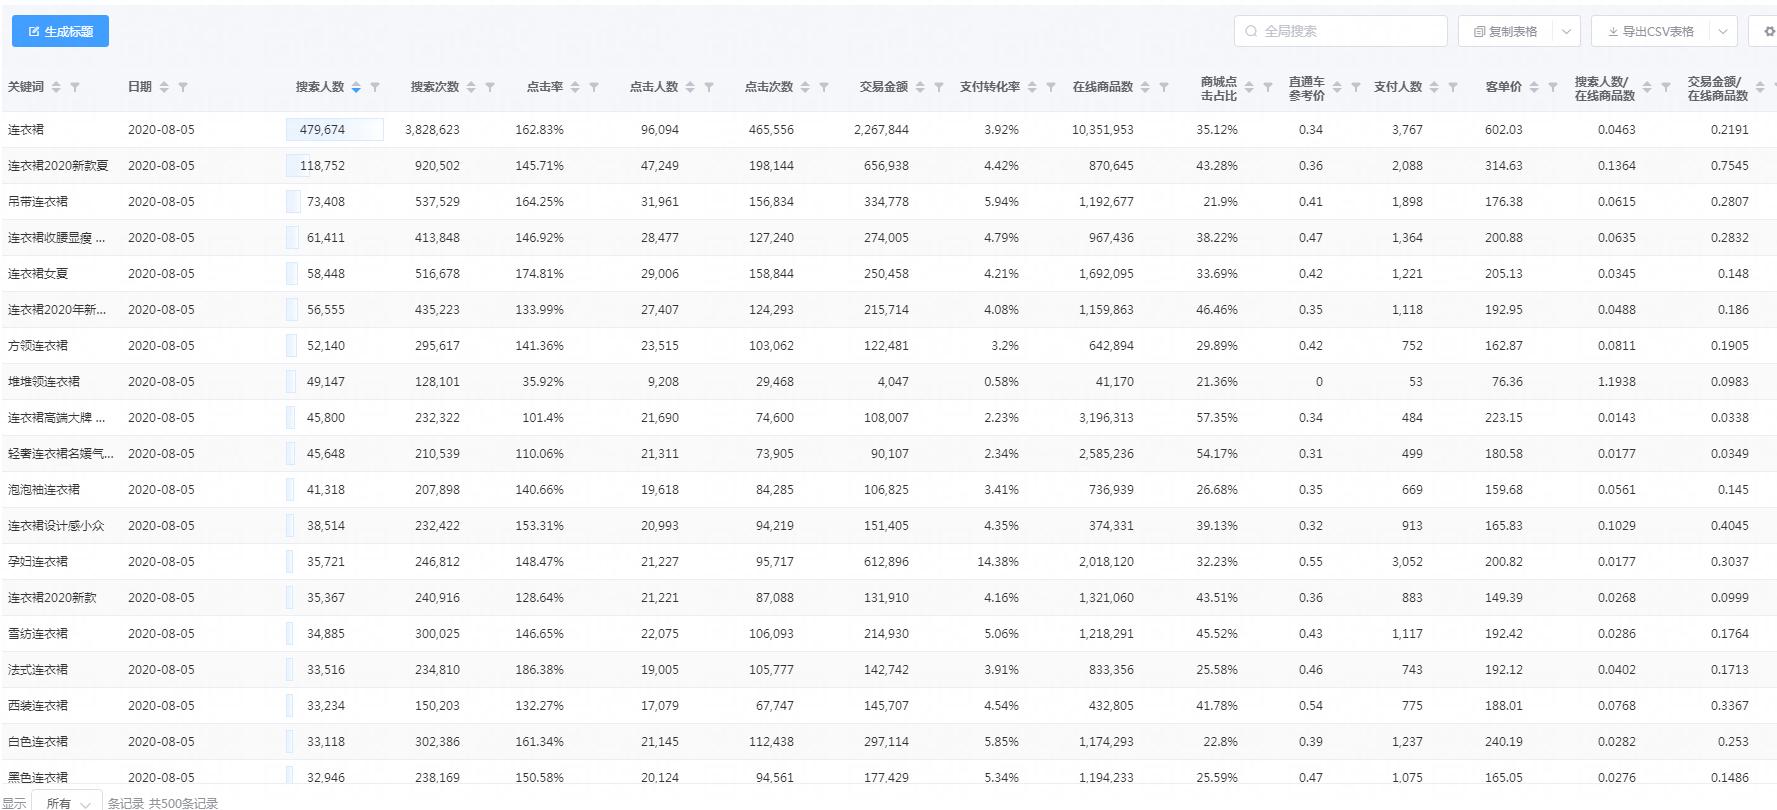Filter the 点击人数 column

coord(709,87)
